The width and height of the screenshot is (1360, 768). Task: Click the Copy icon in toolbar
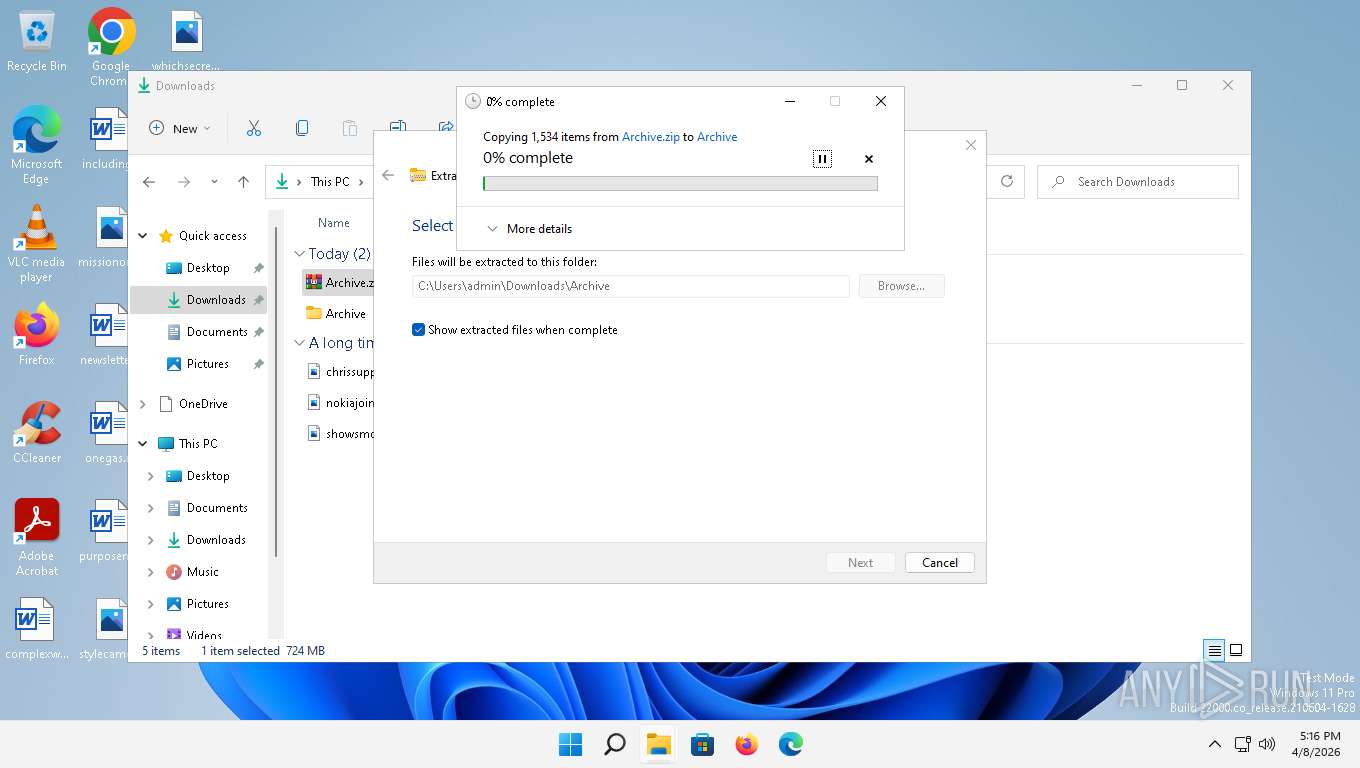[x=302, y=128]
